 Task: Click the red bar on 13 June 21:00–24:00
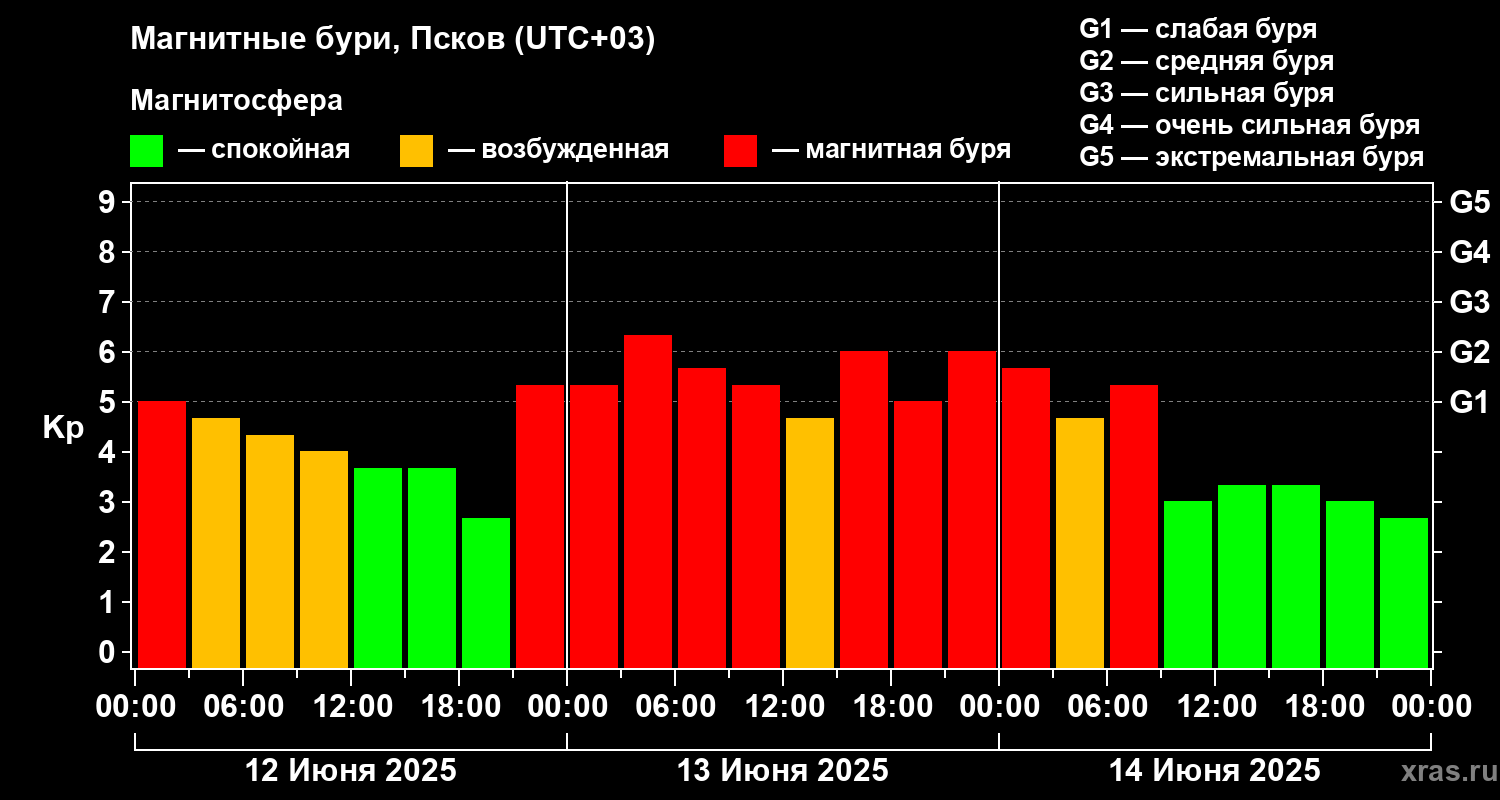pyautogui.click(x=972, y=509)
